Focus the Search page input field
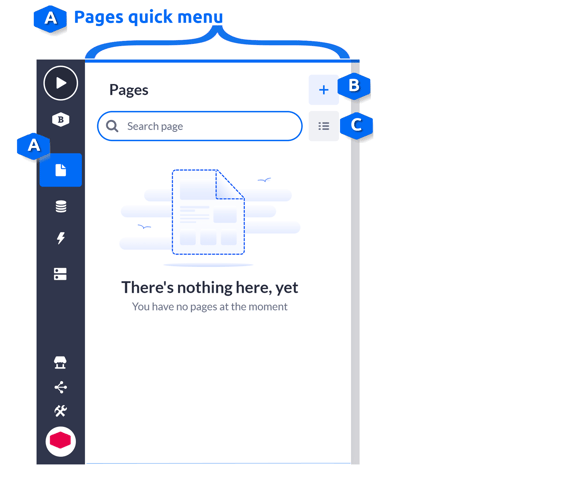The width and height of the screenshot is (574, 482). coord(200,126)
